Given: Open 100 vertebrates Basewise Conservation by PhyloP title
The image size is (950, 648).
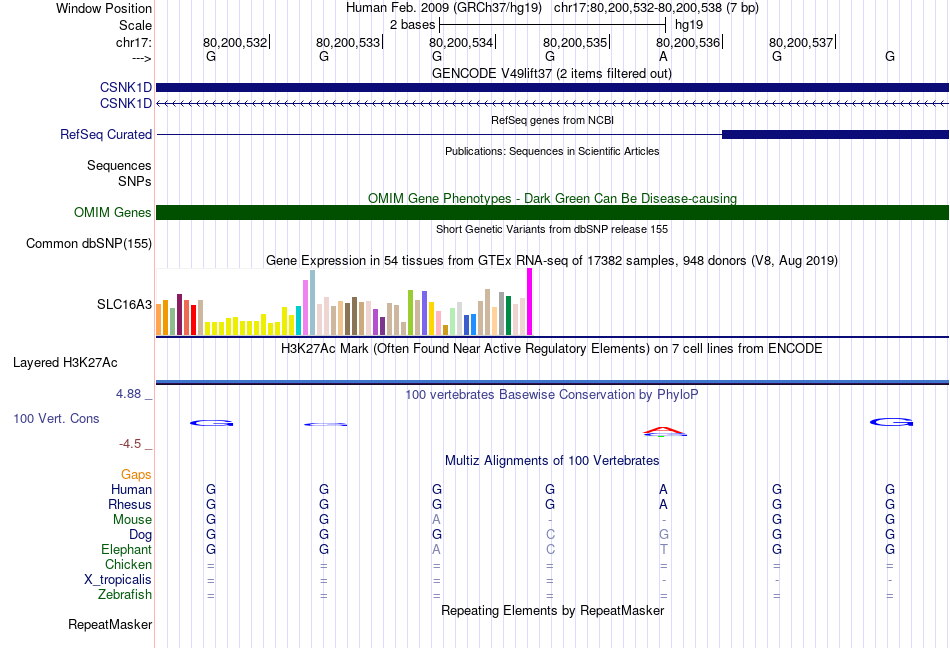Looking at the screenshot, I should click(551, 394).
